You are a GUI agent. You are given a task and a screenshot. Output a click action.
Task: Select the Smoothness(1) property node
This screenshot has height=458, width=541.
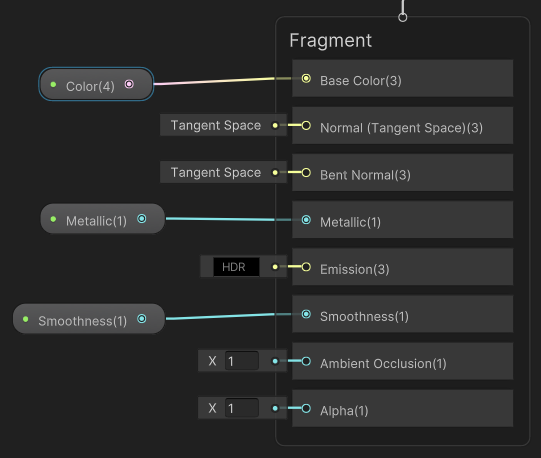click(x=89, y=319)
